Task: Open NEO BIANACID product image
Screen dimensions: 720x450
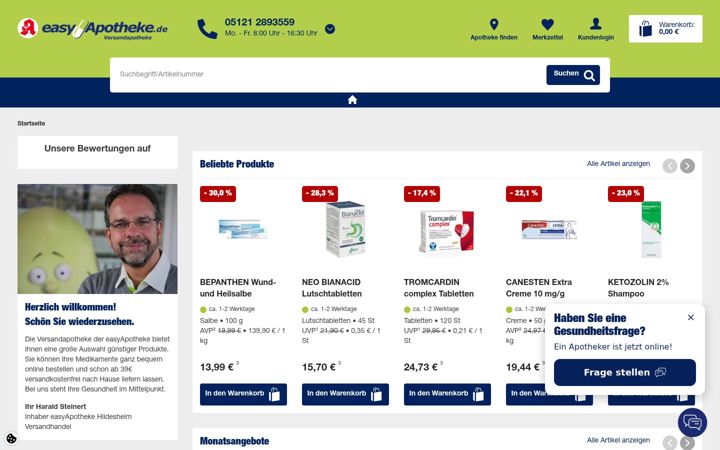Action: click(x=345, y=229)
